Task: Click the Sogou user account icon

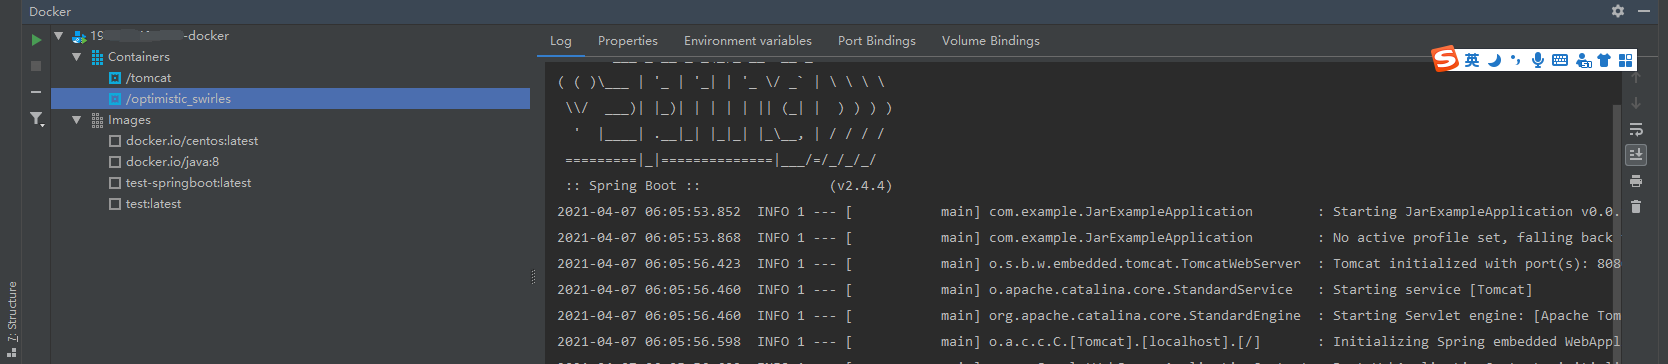Action: 1583,60
